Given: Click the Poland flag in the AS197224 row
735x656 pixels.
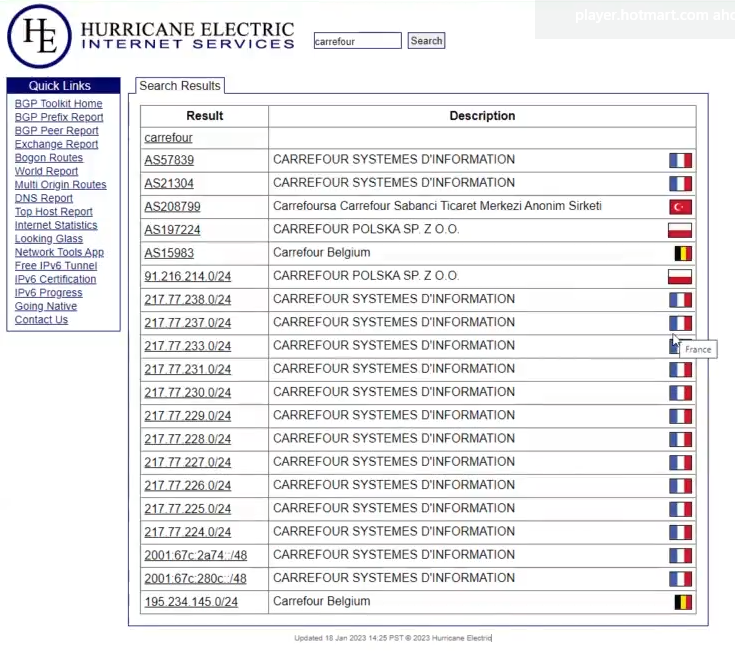Looking at the screenshot, I should click(x=680, y=230).
